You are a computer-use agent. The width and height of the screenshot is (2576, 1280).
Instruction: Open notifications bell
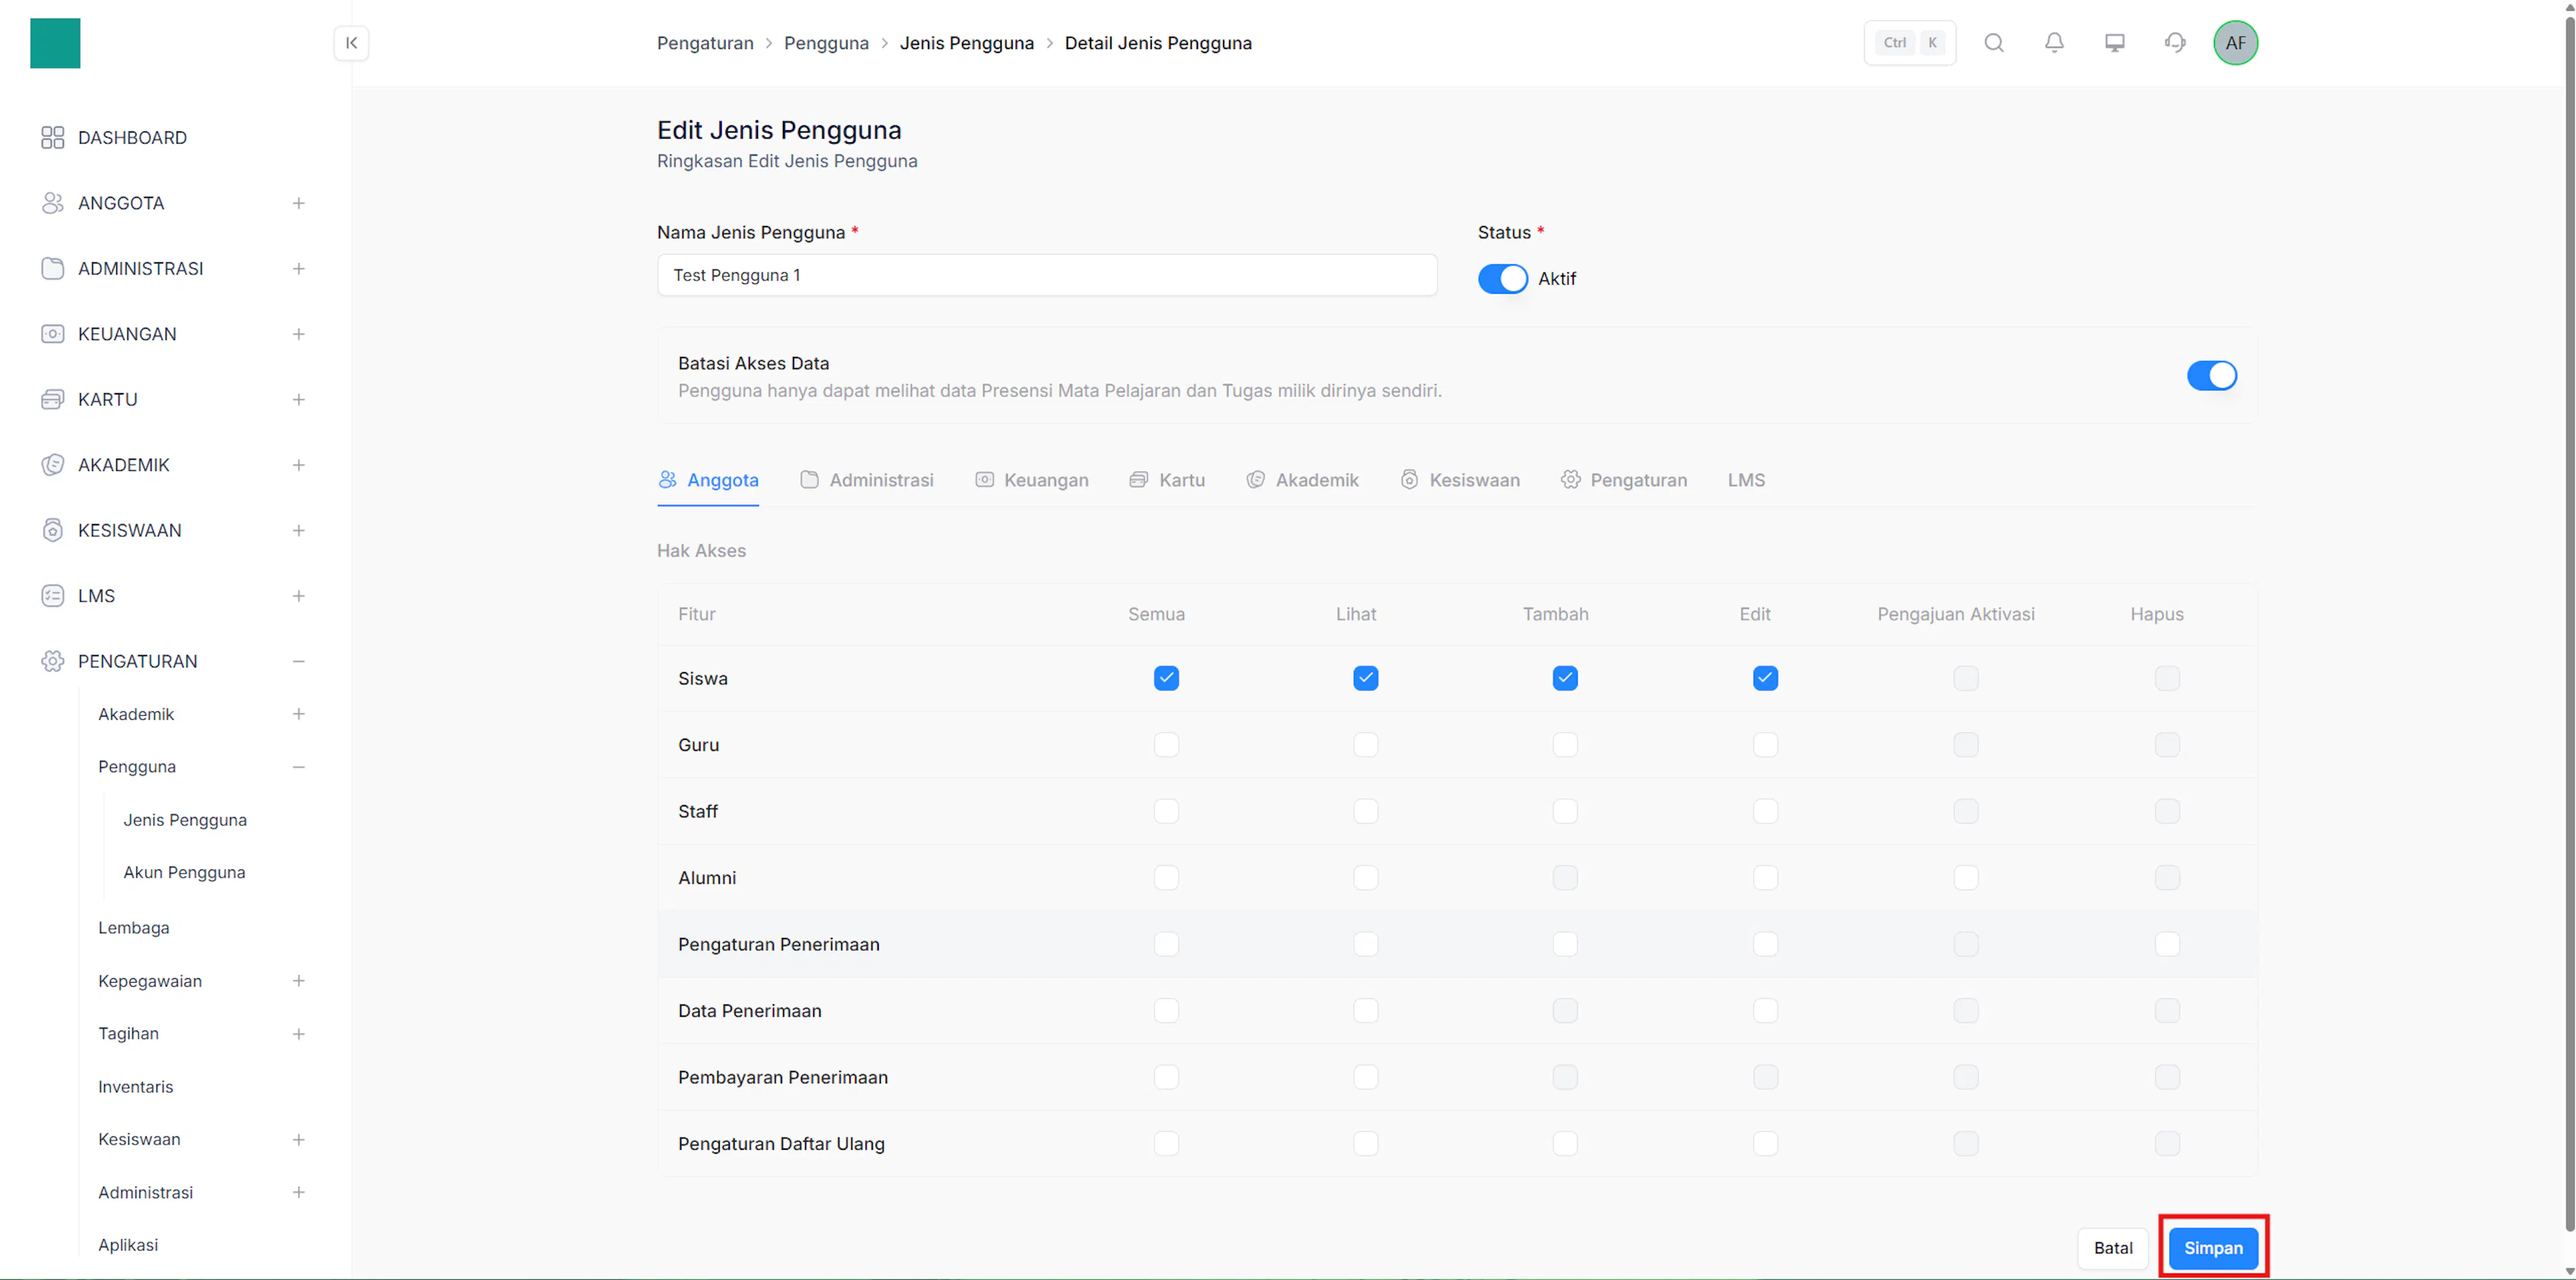pyautogui.click(x=2054, y=43)
